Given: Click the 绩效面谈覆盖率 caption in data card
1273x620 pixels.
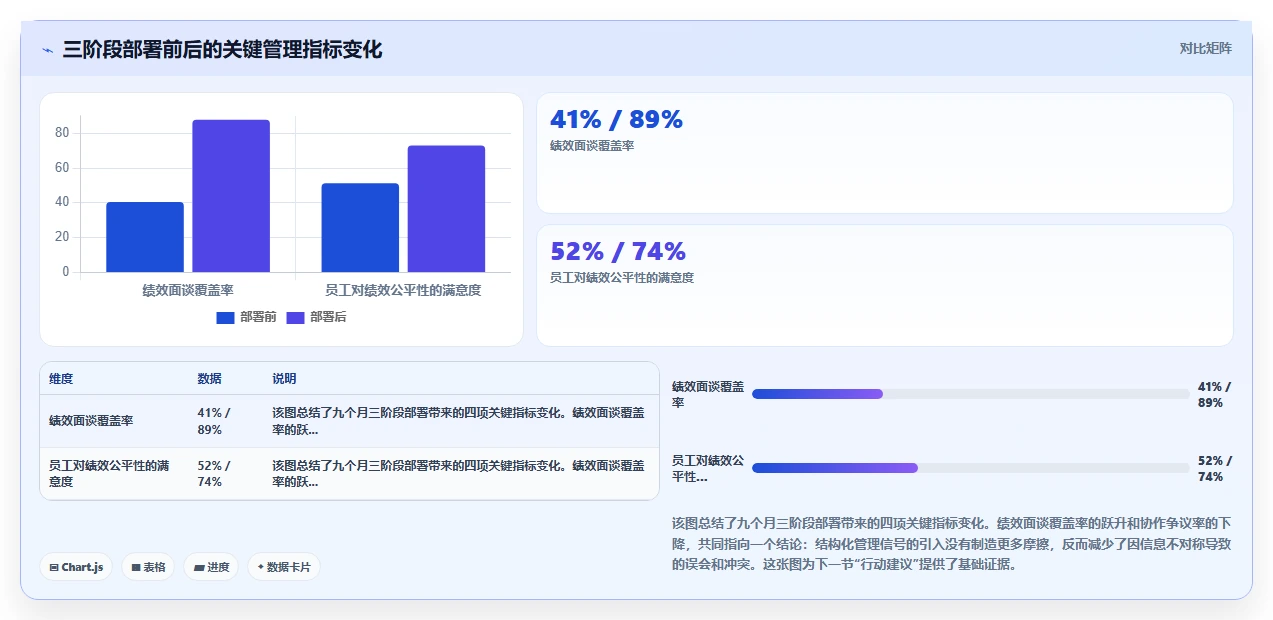Looking at the screenshot, I should point(592,145).
